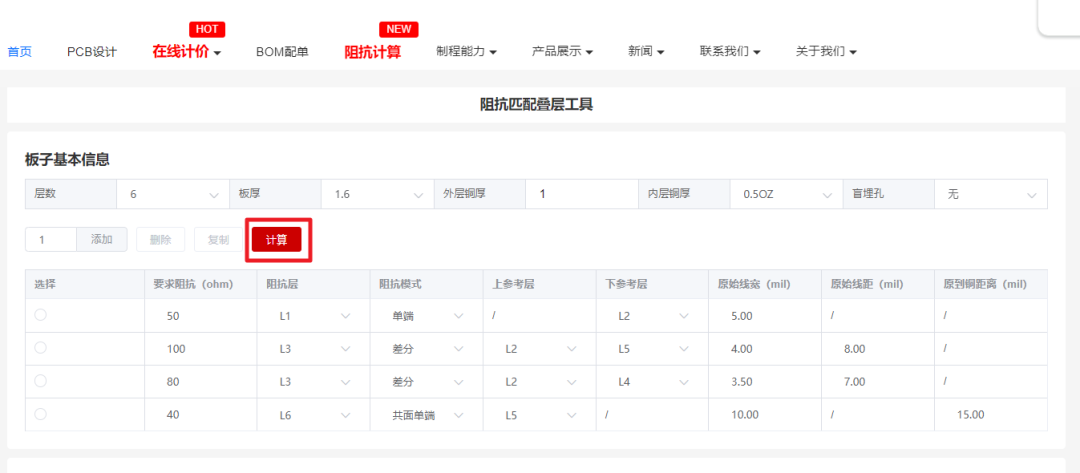
Task: Click the 原始线距 field with 7.00
Action: tap(878, 381)
